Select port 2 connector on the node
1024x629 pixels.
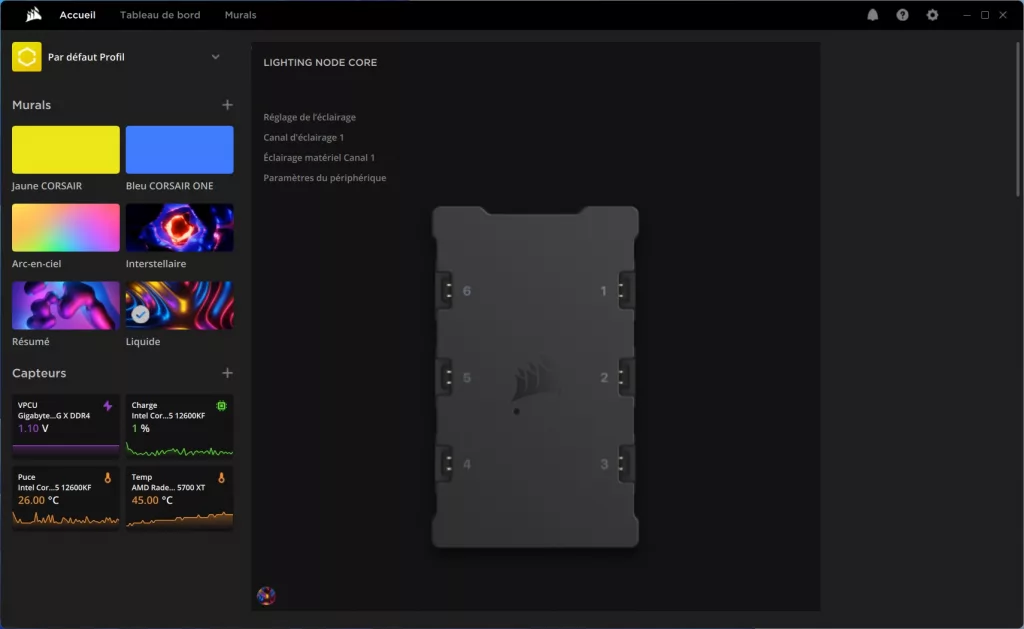(626, 378)
